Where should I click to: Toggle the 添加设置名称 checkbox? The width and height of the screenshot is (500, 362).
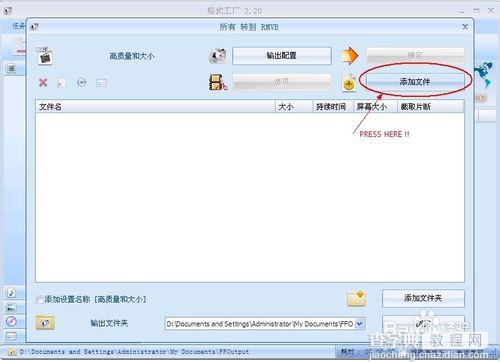pyautogui.click(x=39, y=299)
